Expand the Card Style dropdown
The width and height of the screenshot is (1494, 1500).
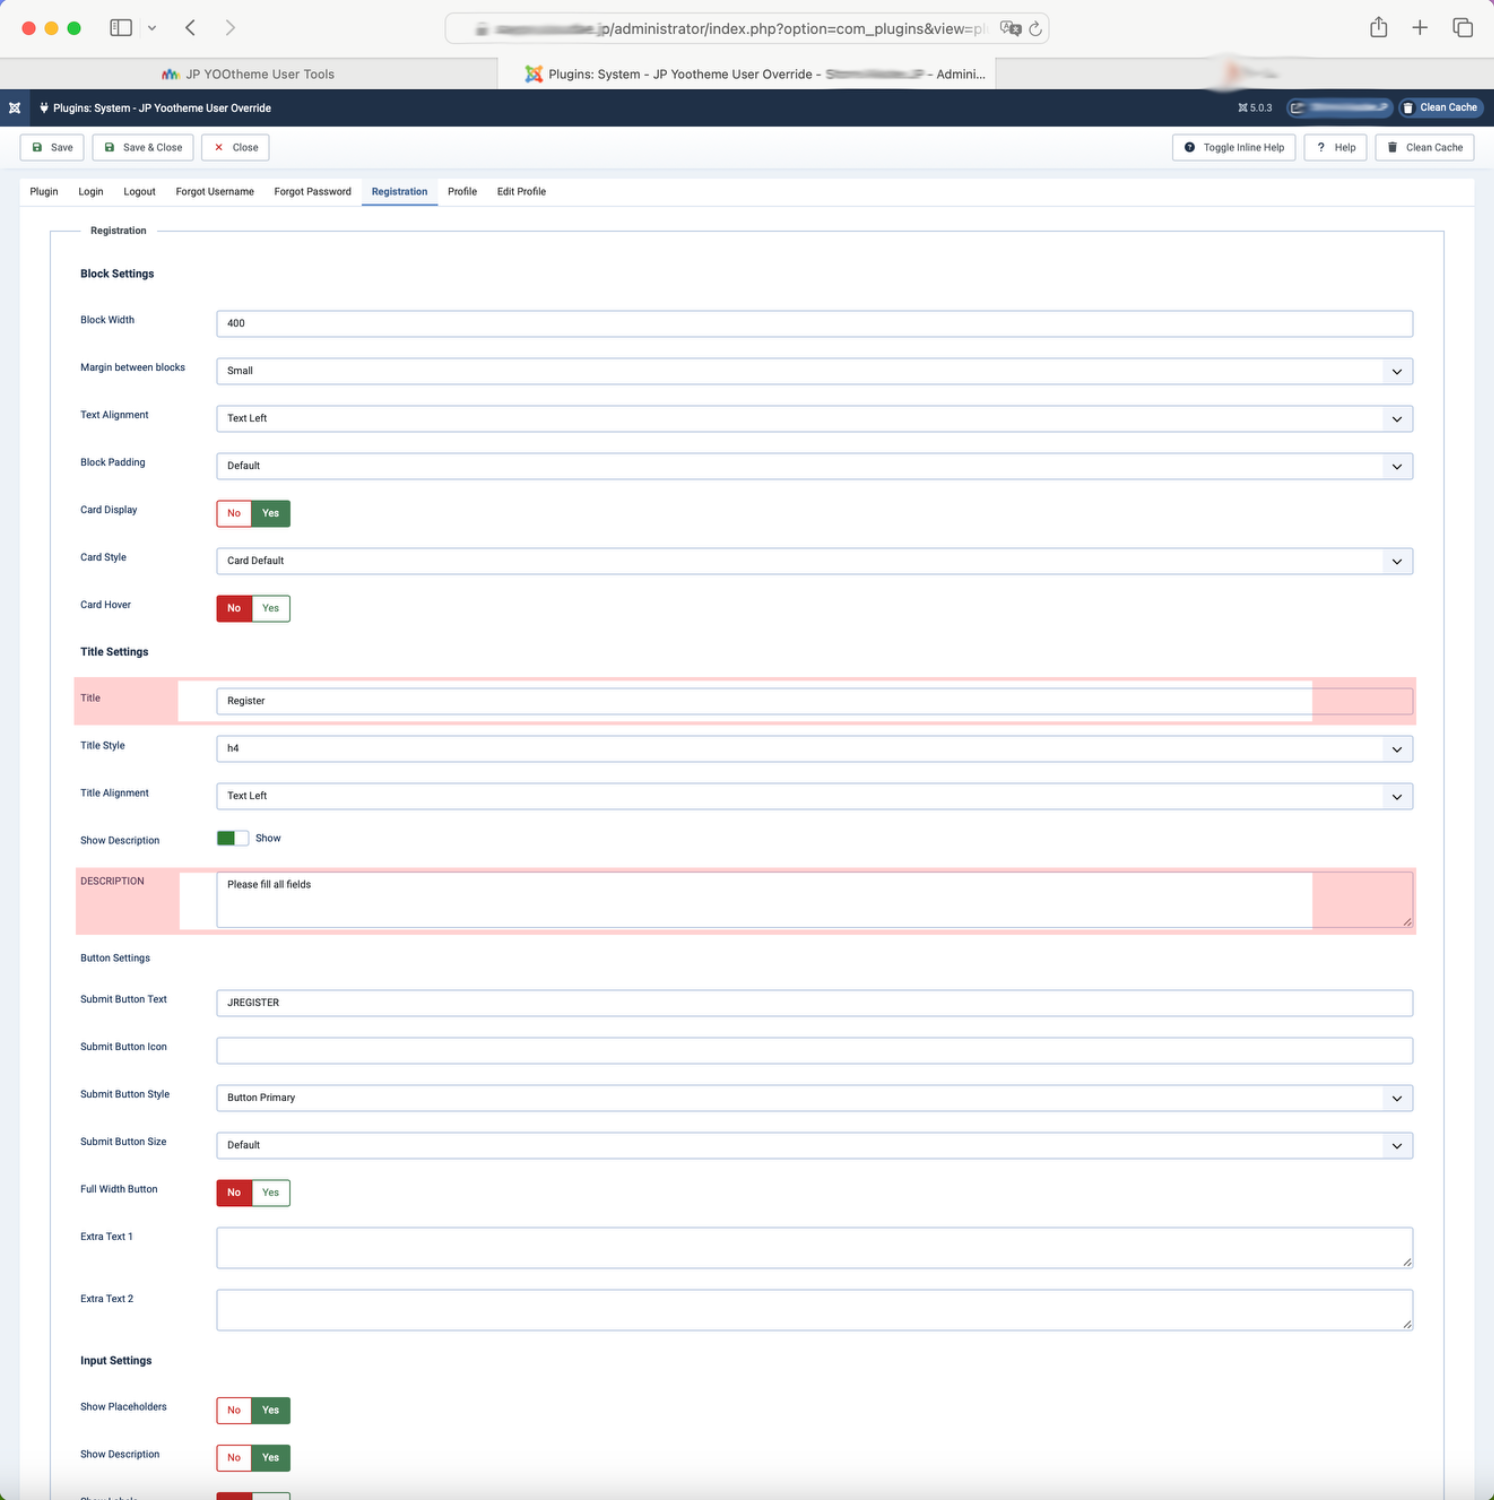click(814, 561)
